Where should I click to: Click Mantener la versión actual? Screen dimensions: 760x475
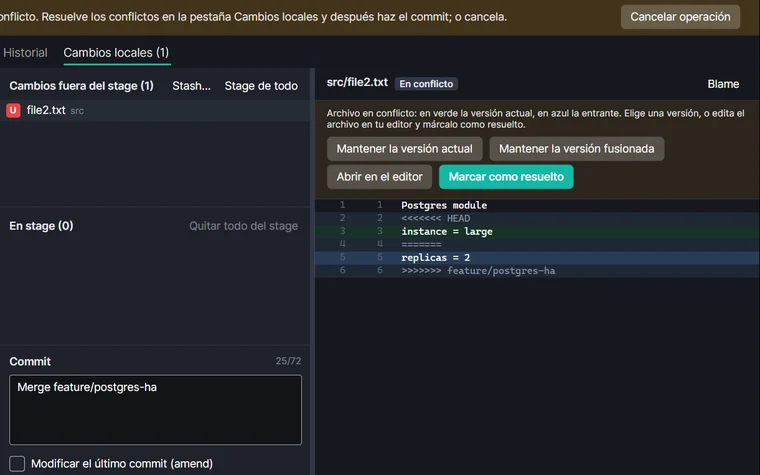coord(404,149)
